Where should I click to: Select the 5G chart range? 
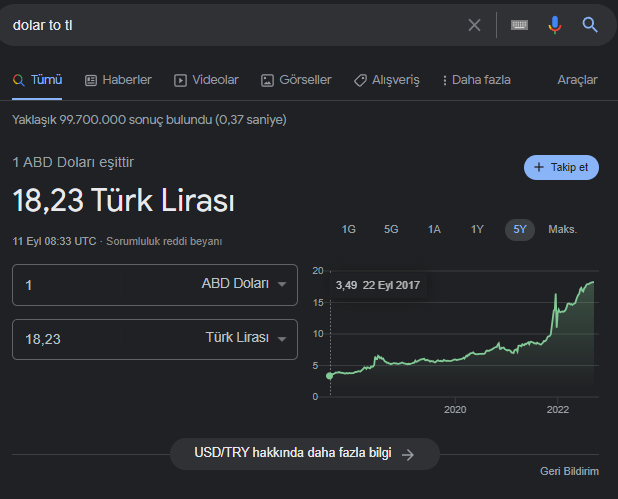point(391,229)
